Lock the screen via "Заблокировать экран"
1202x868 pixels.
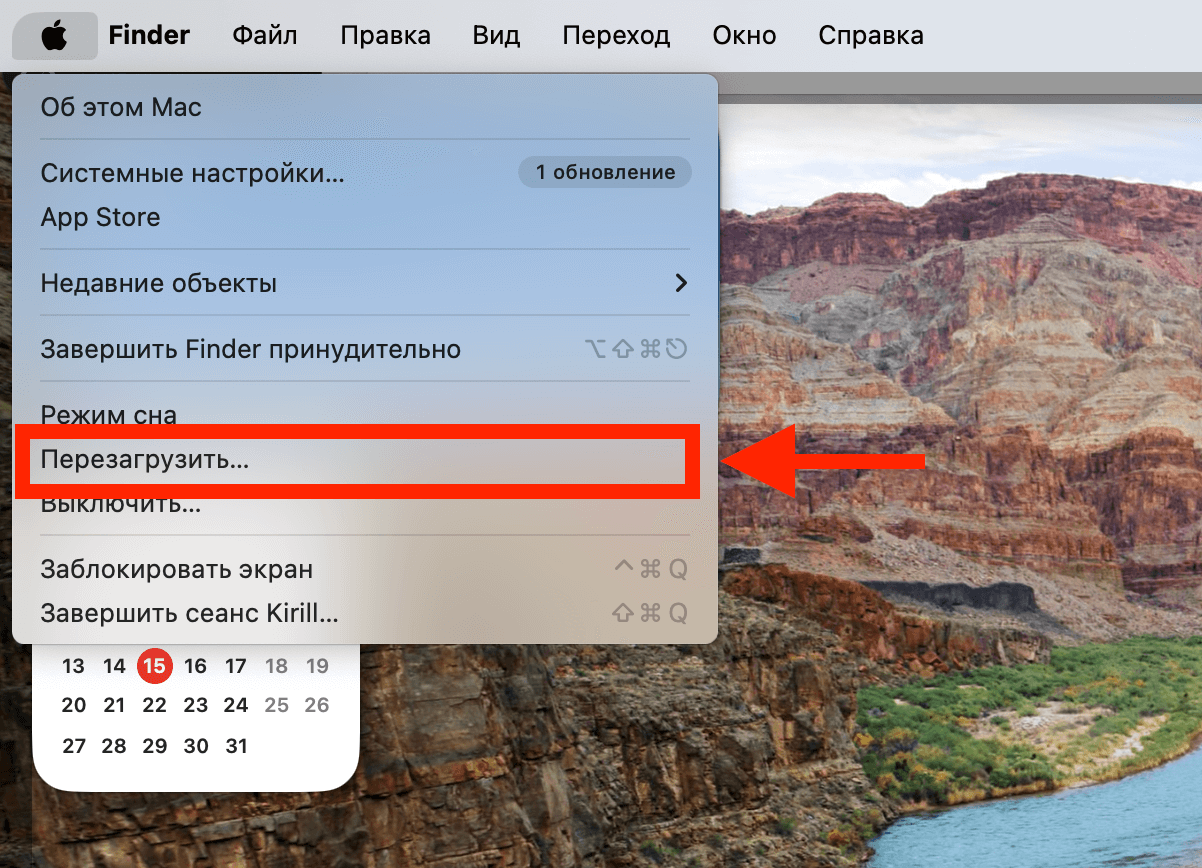[x=178, y=569]
